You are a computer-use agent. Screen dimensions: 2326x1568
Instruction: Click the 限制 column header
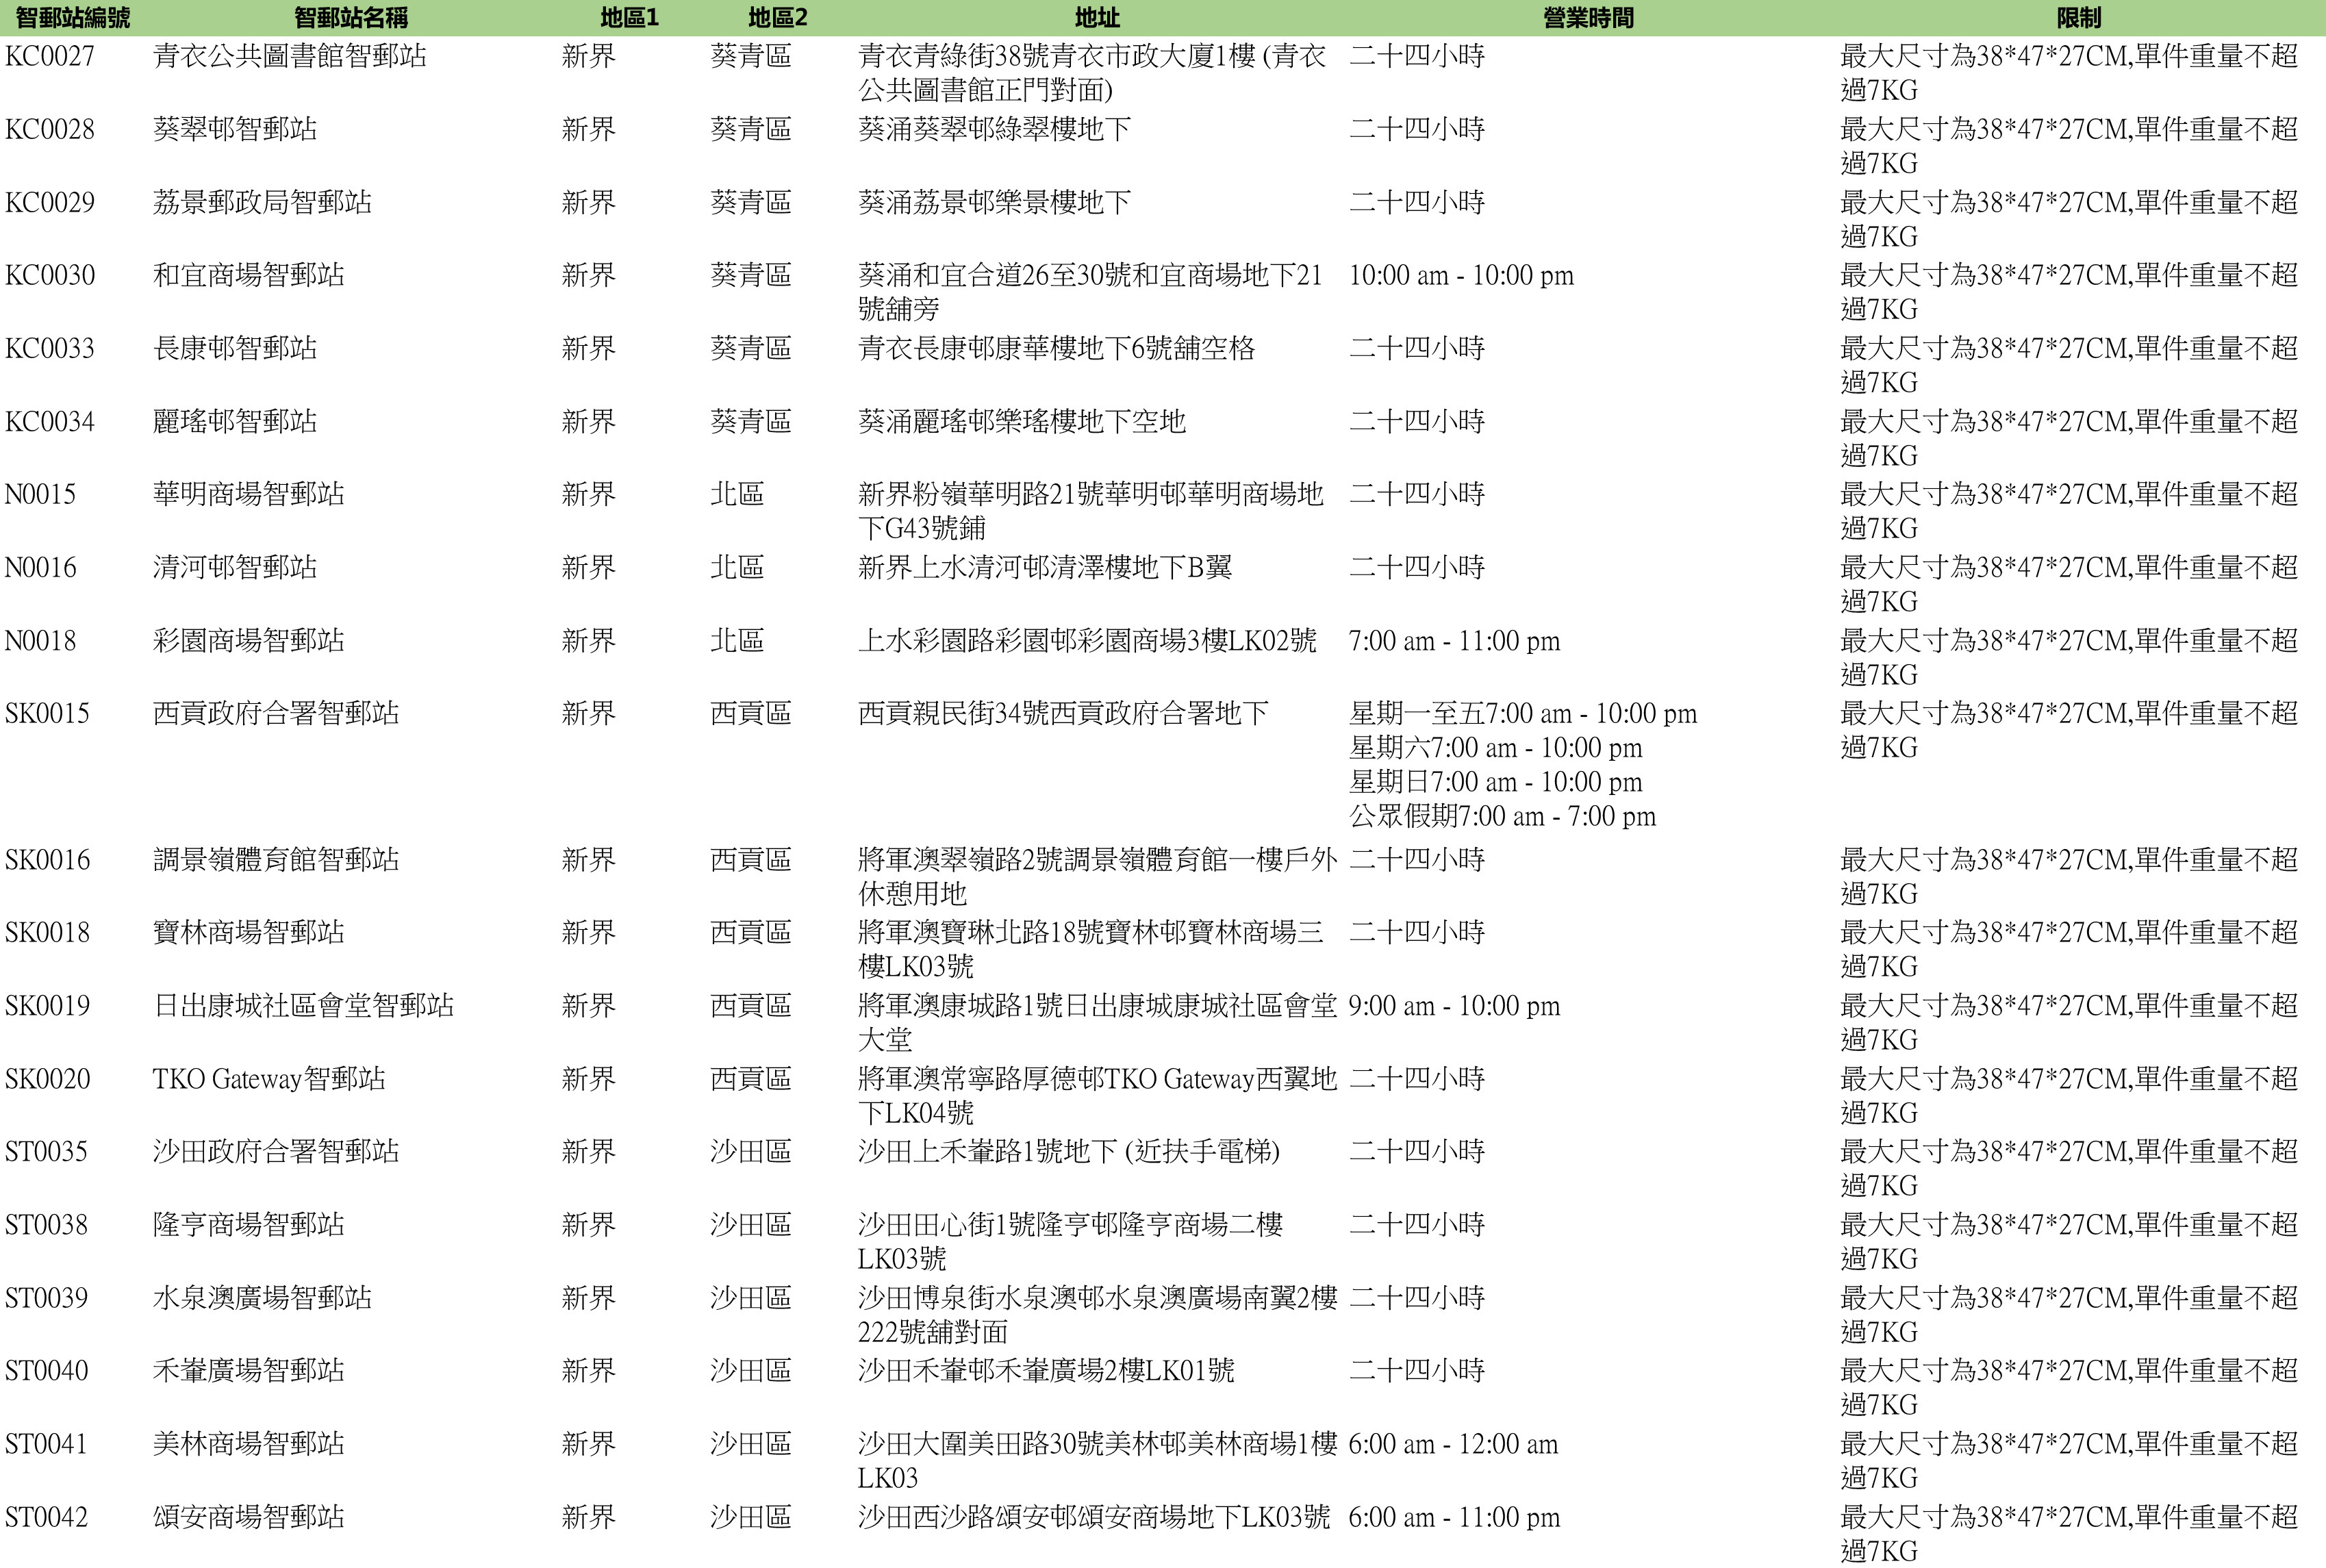click(2079, 18)
